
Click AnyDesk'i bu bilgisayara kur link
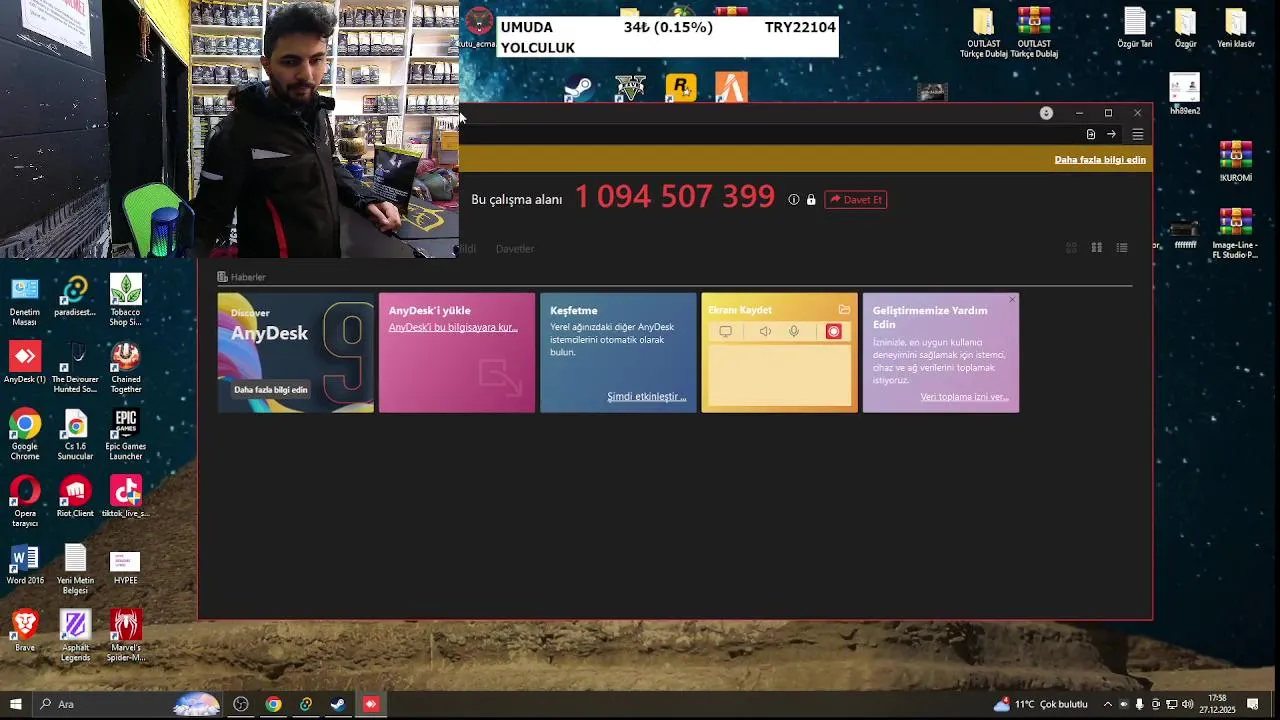point(453,328)
